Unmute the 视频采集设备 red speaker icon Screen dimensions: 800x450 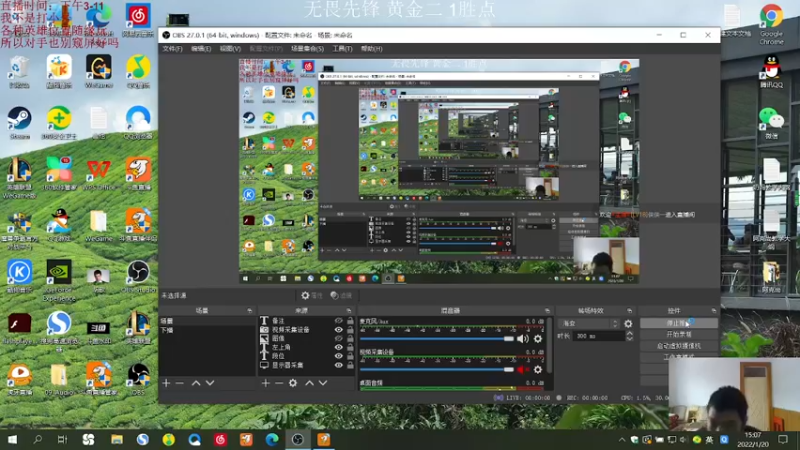(x=522, y=369)
